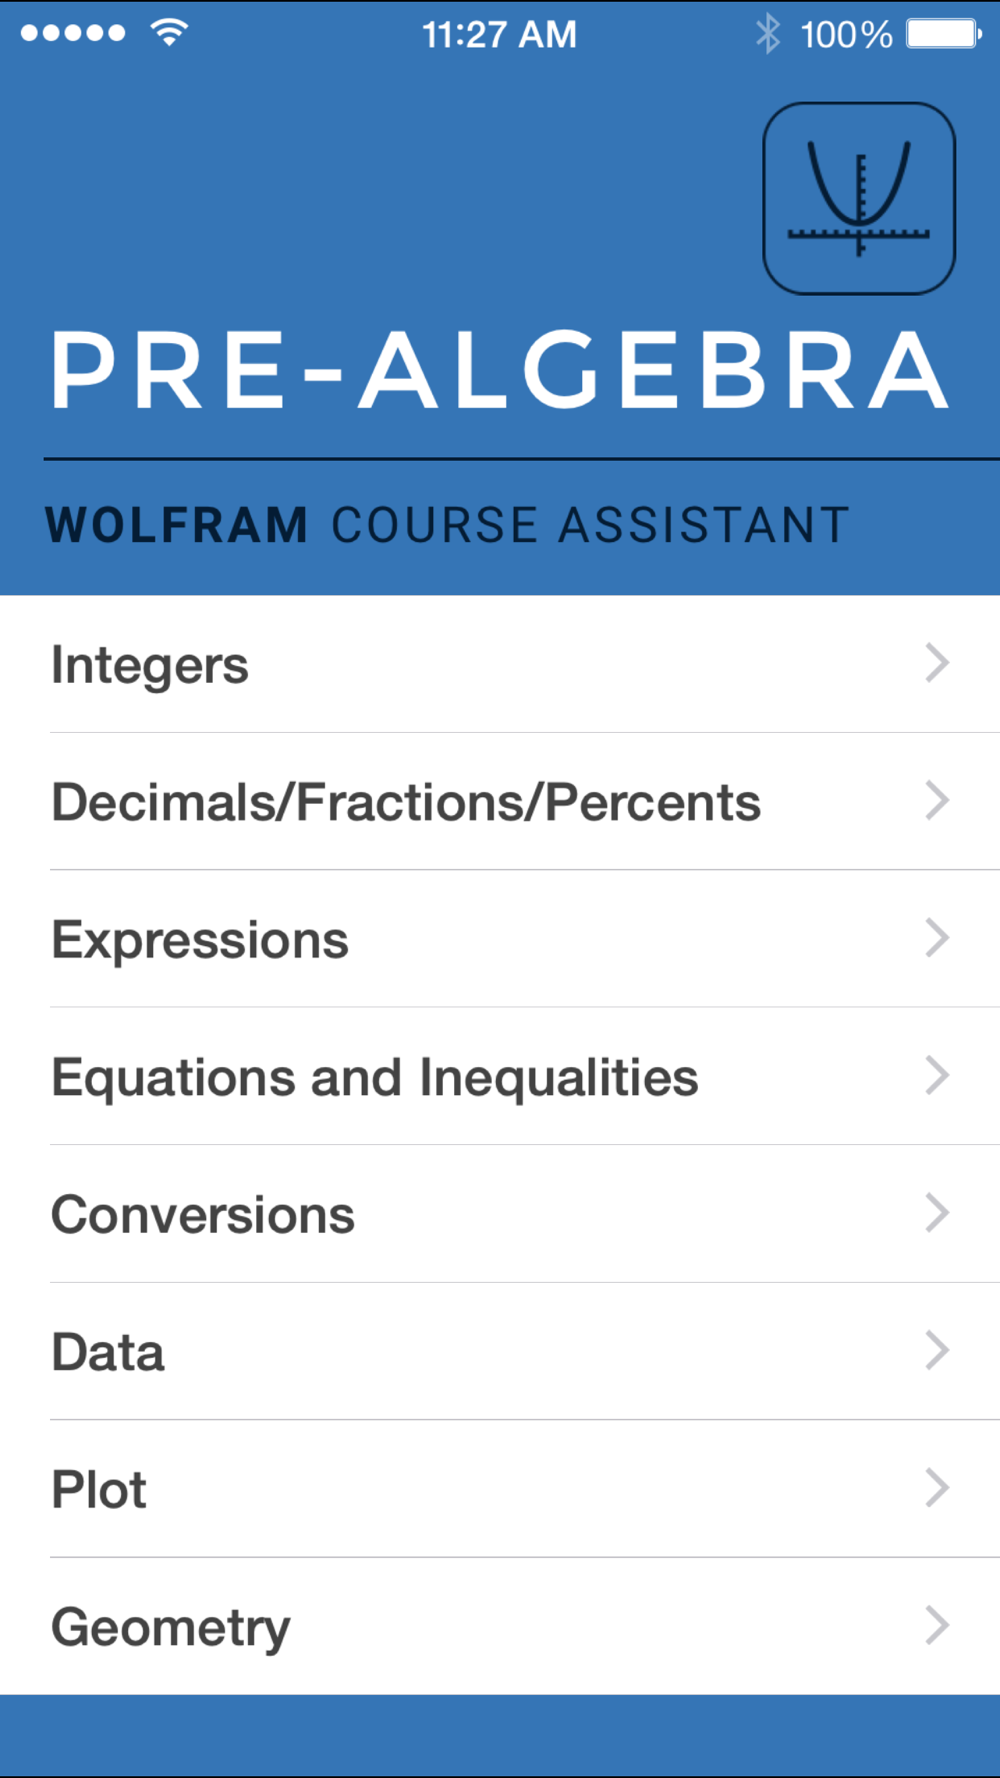Screen dimensions: 1000x1778
Task: Tap the parabola graph app icon
Action: point(858,198)
